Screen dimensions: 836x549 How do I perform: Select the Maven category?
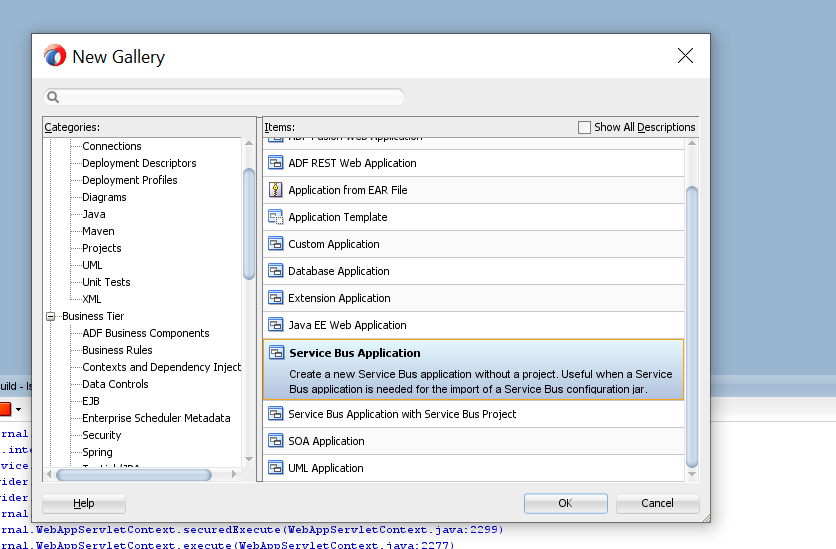[98, 231]
